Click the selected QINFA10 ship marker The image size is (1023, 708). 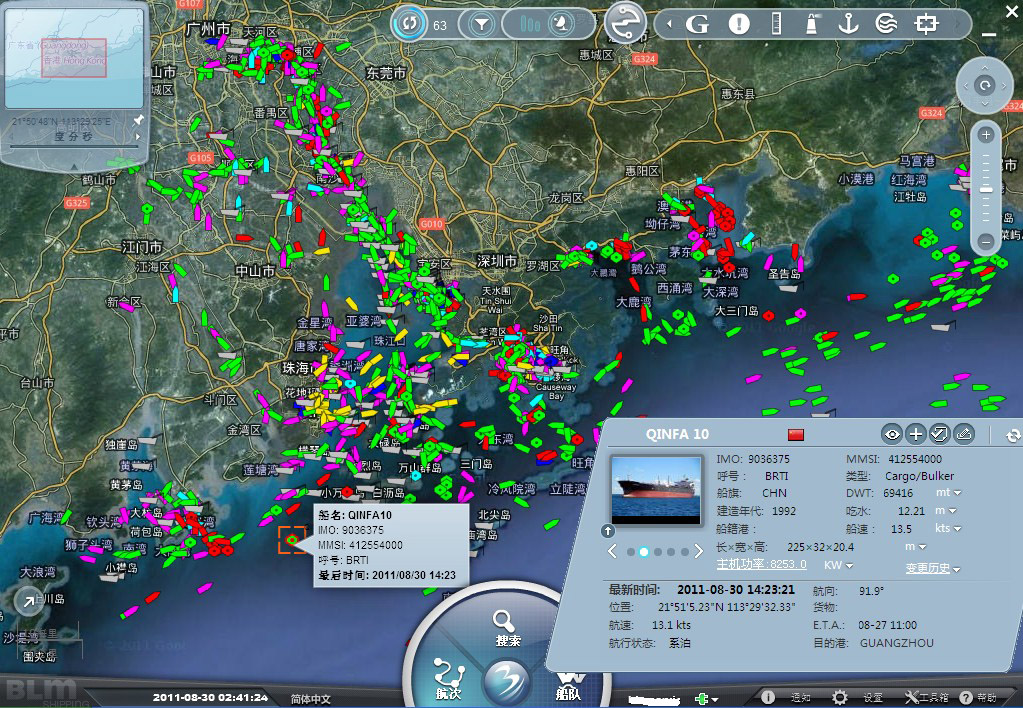point(292,540)
